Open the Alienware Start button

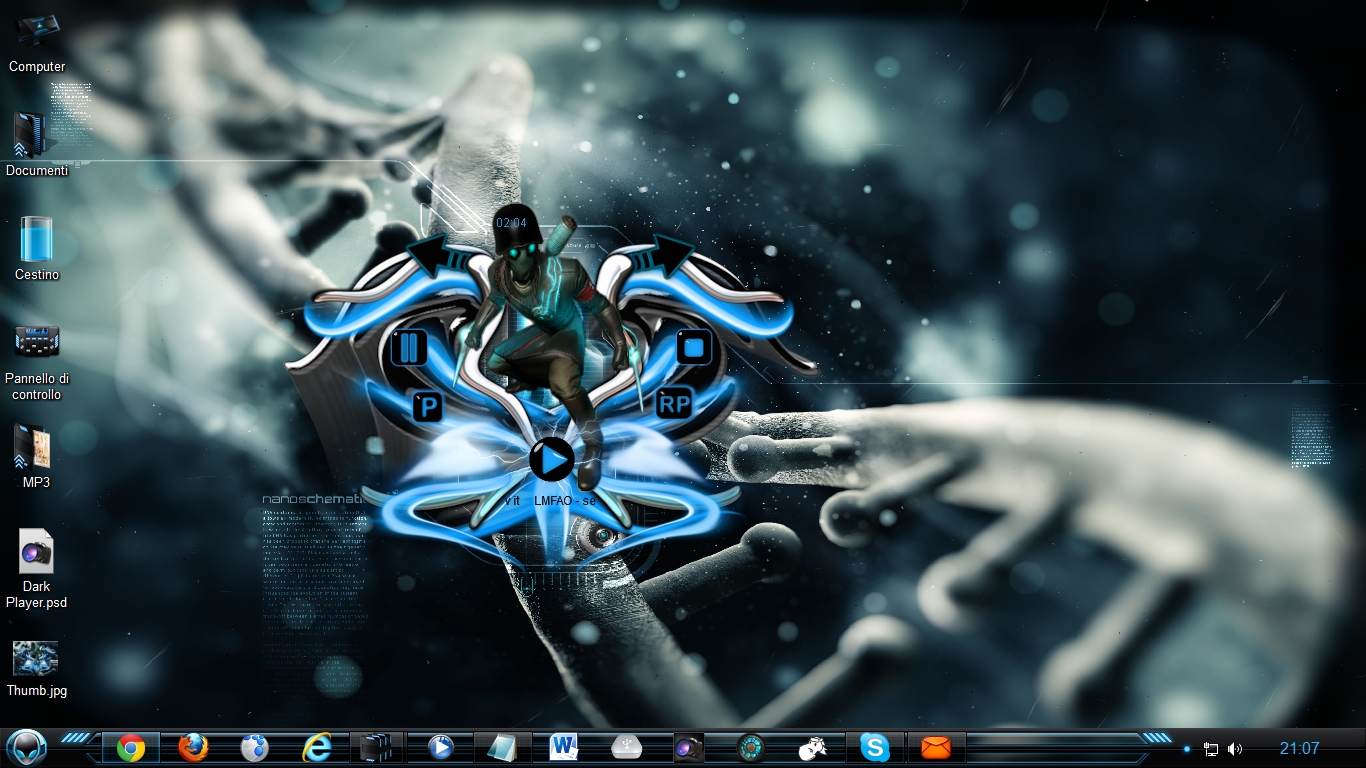pos(26,747)
